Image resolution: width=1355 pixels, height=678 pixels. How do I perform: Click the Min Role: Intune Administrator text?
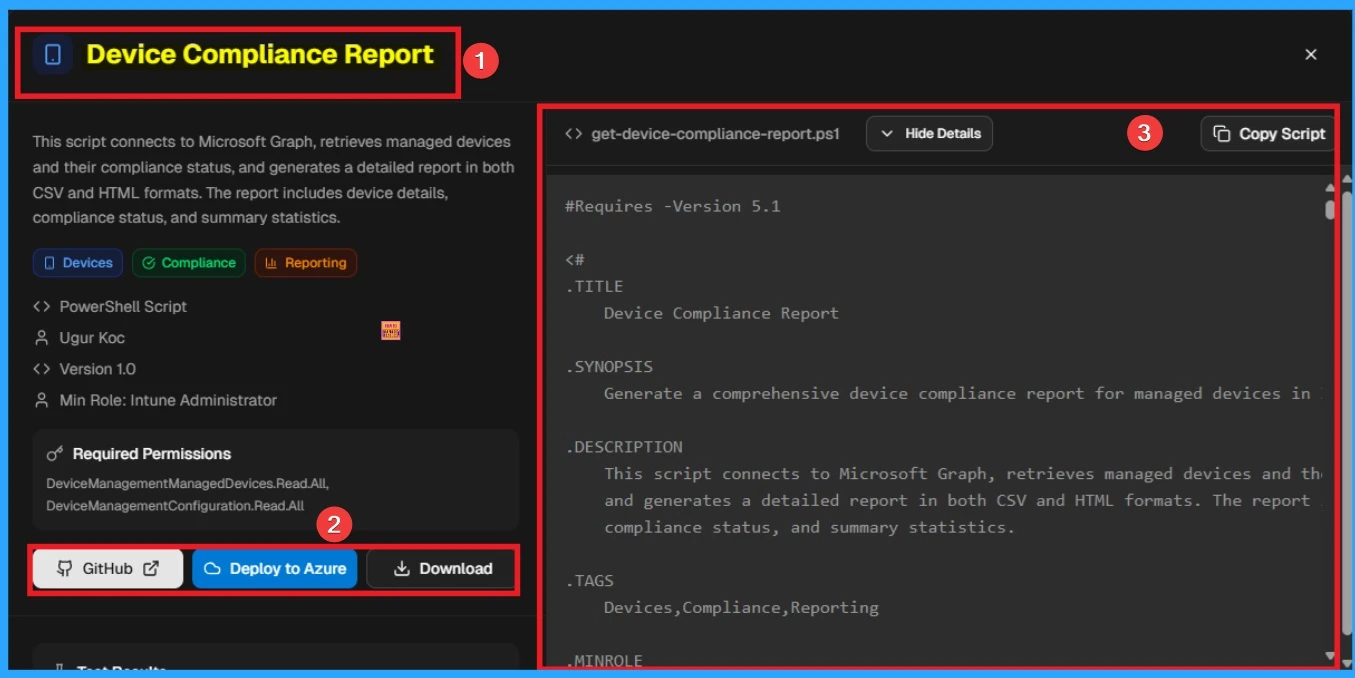coord(168,400)
